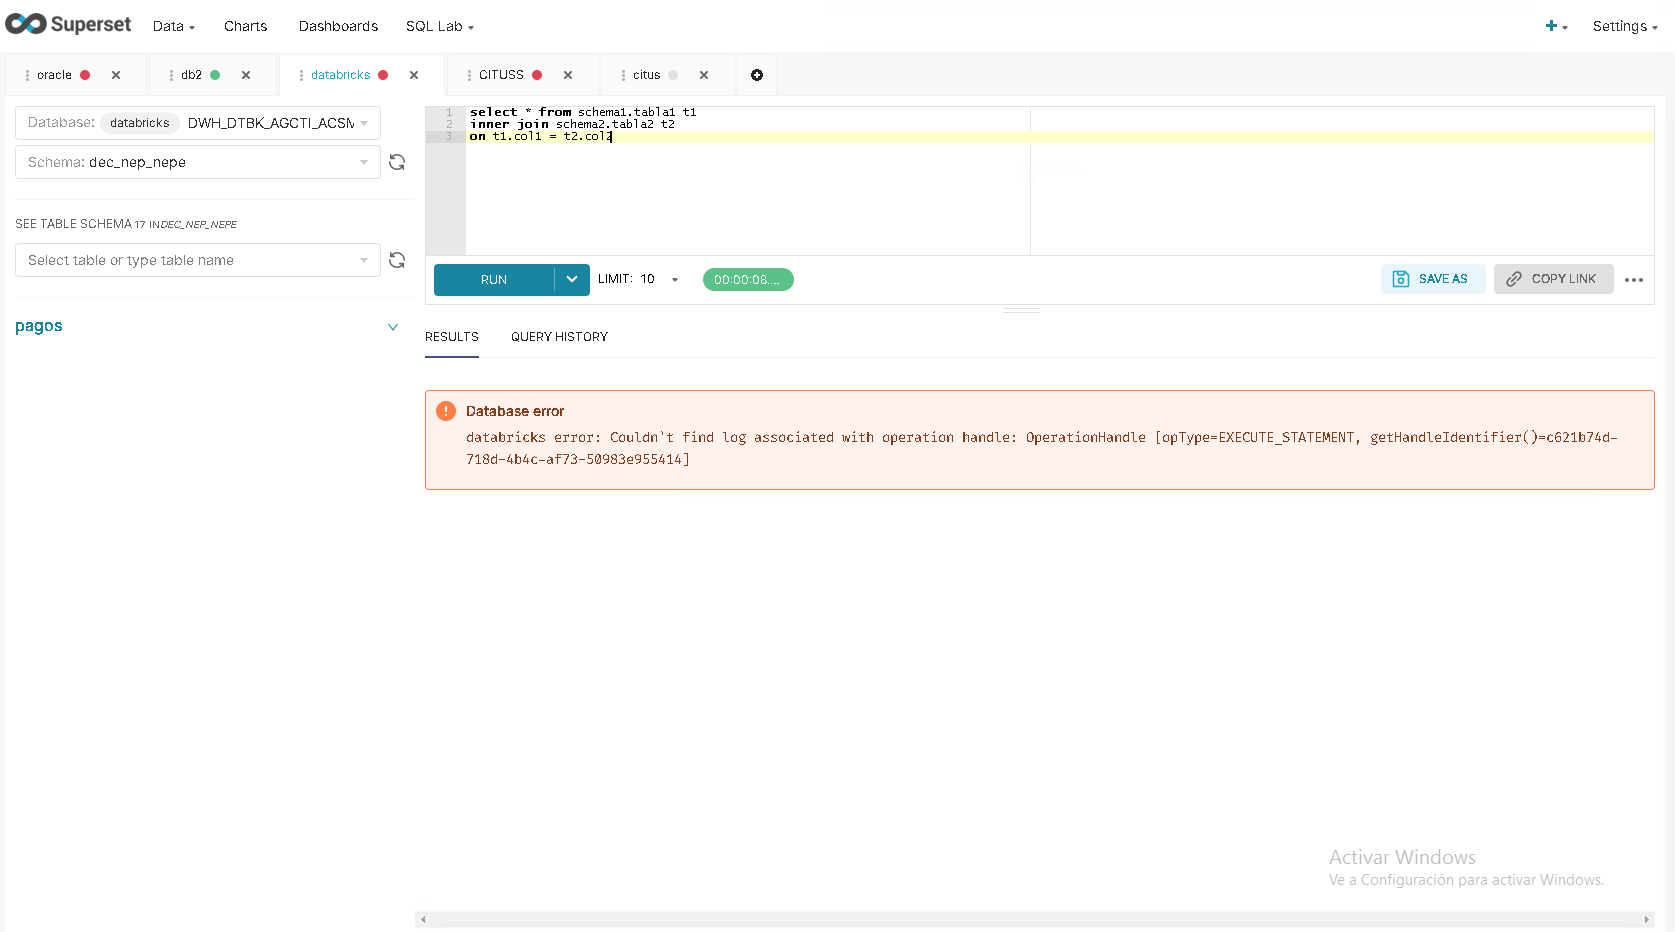
Task: Open databricks tab options dots
Action: pos(301,75)
